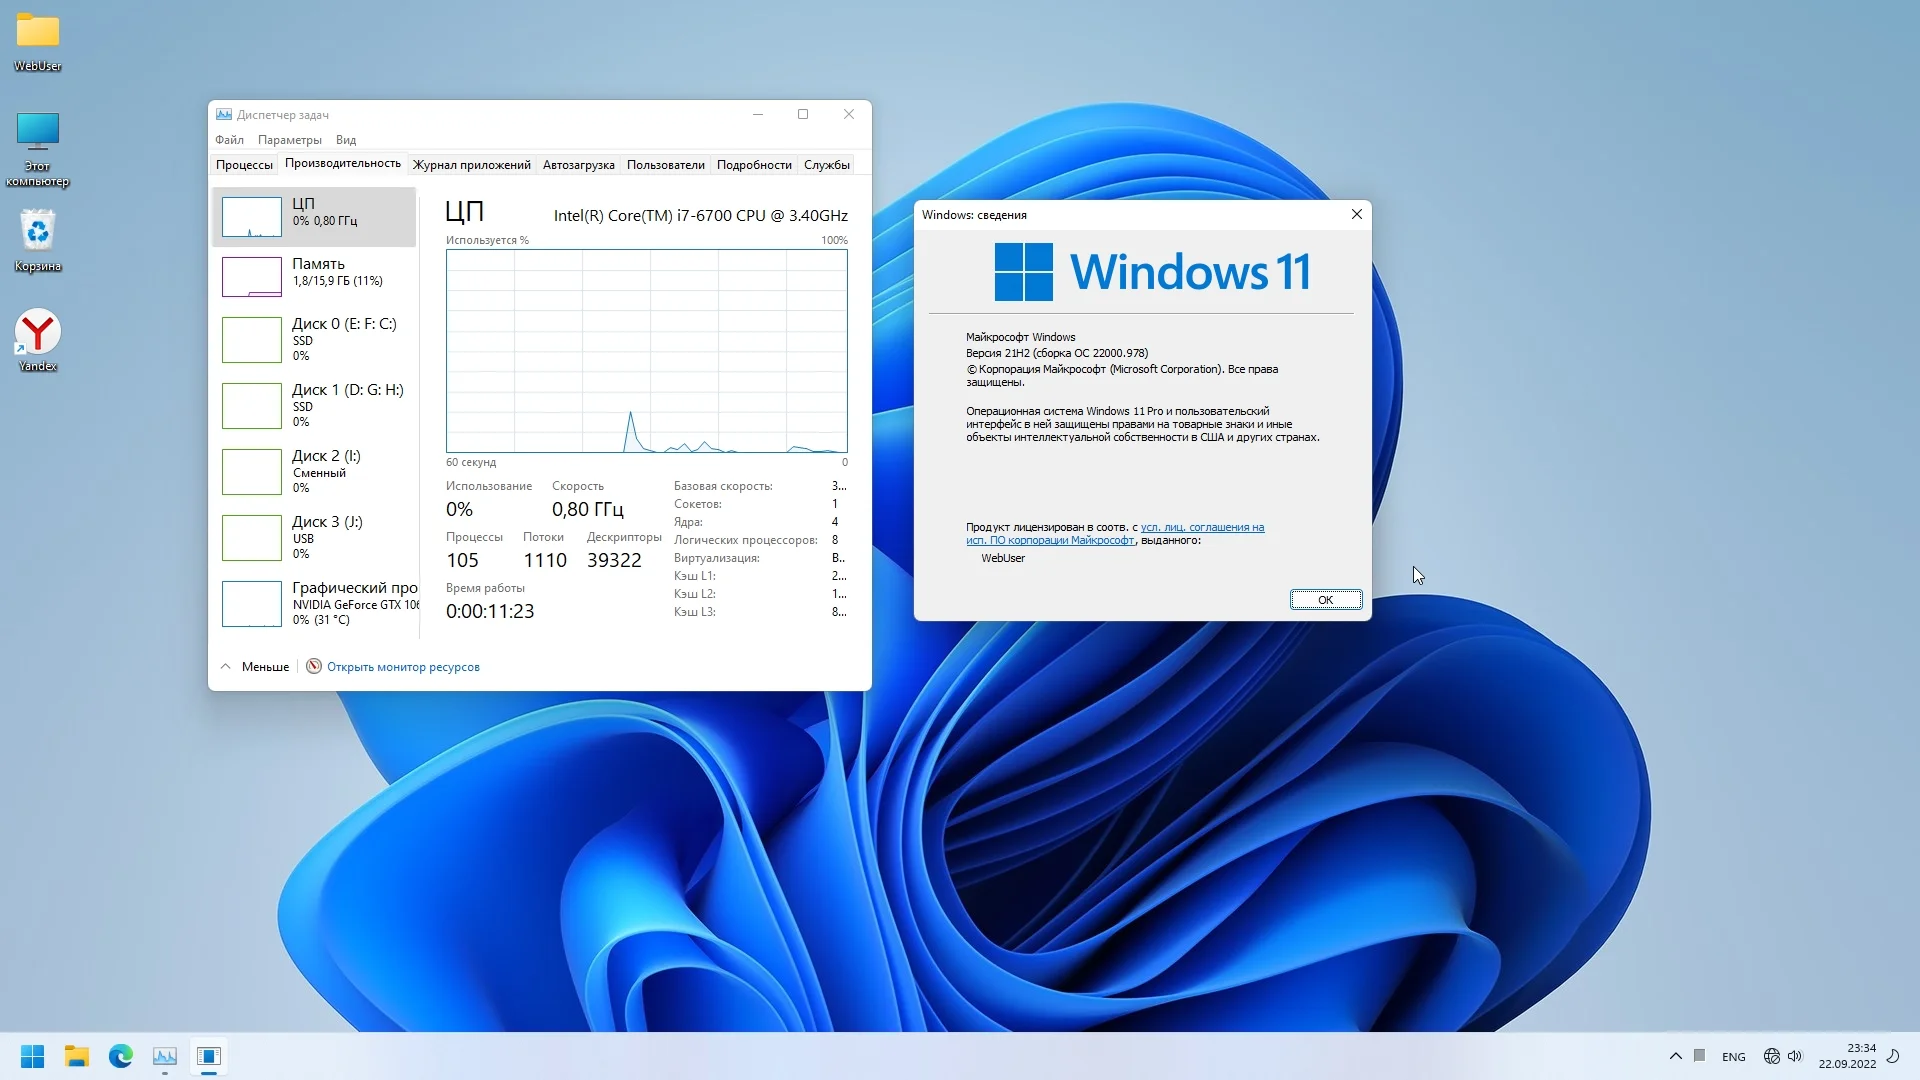1920x1080 pixels.
Task: Open Microsoft Edge from the taskbar
Action: (120, 1056)
